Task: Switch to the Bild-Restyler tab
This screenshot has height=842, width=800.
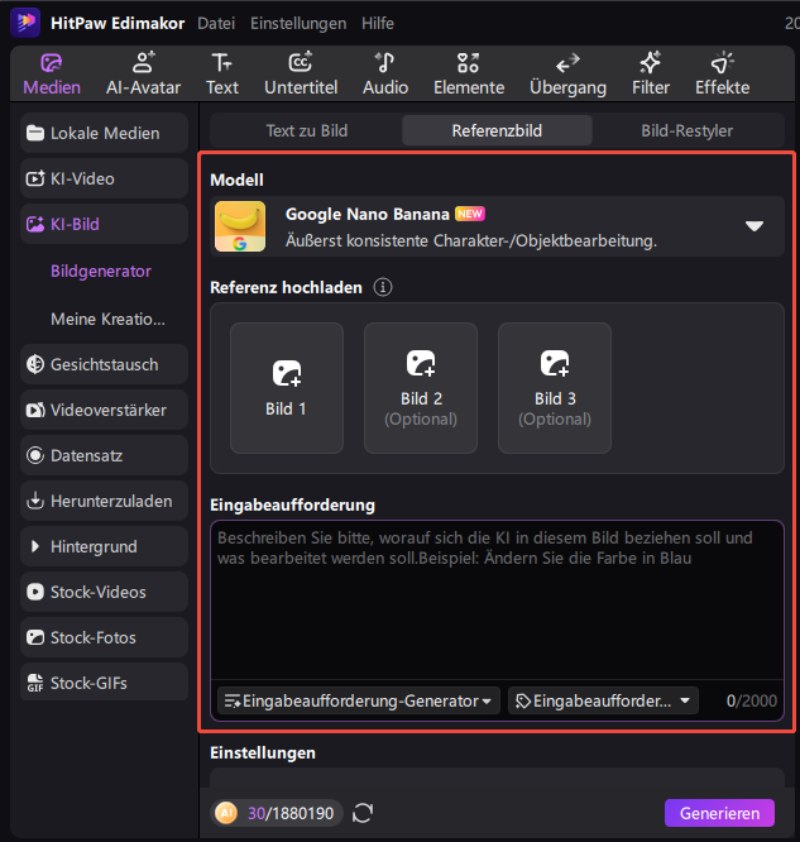Action: point(687,130)
